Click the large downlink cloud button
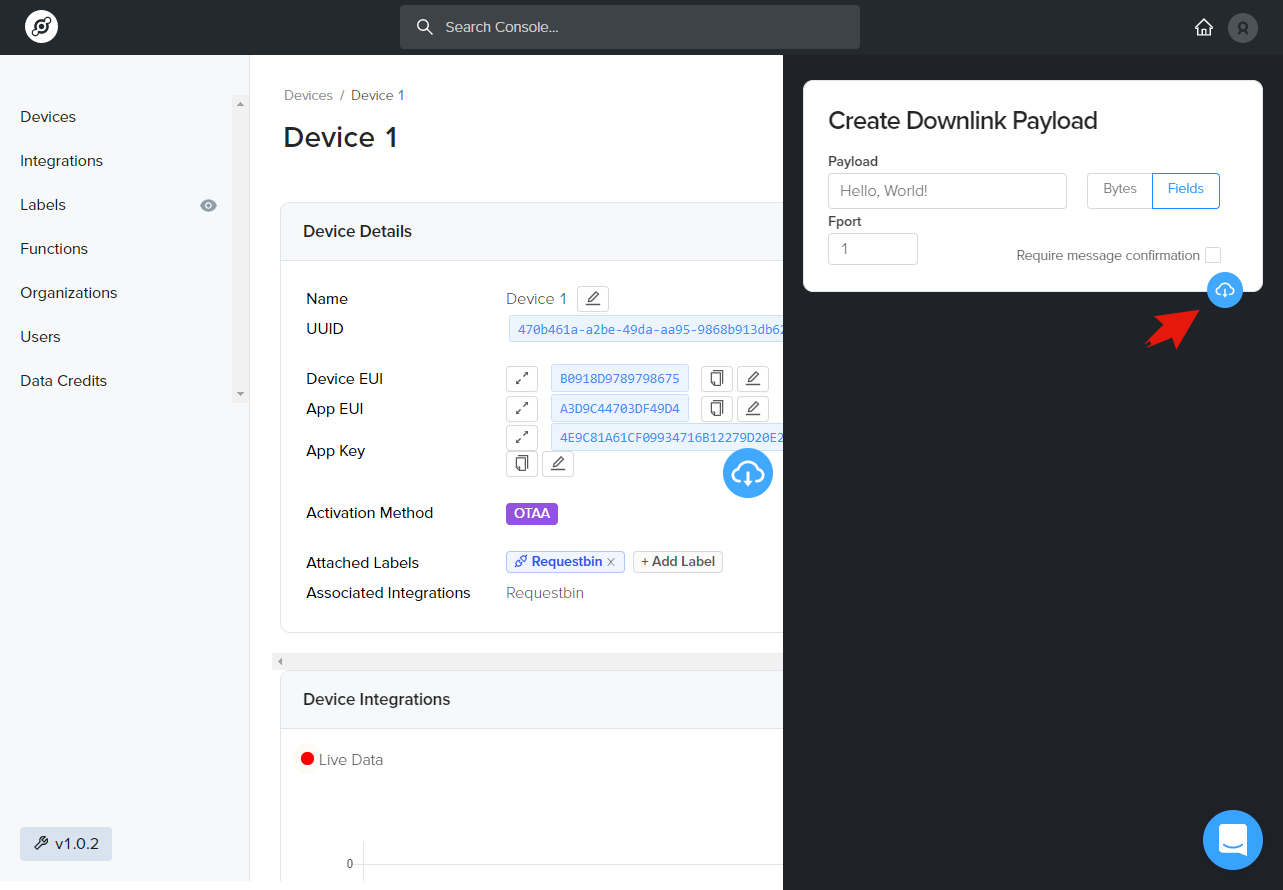Image resolution: width=1283 pixels, height=890 pixels. (748, 473)
